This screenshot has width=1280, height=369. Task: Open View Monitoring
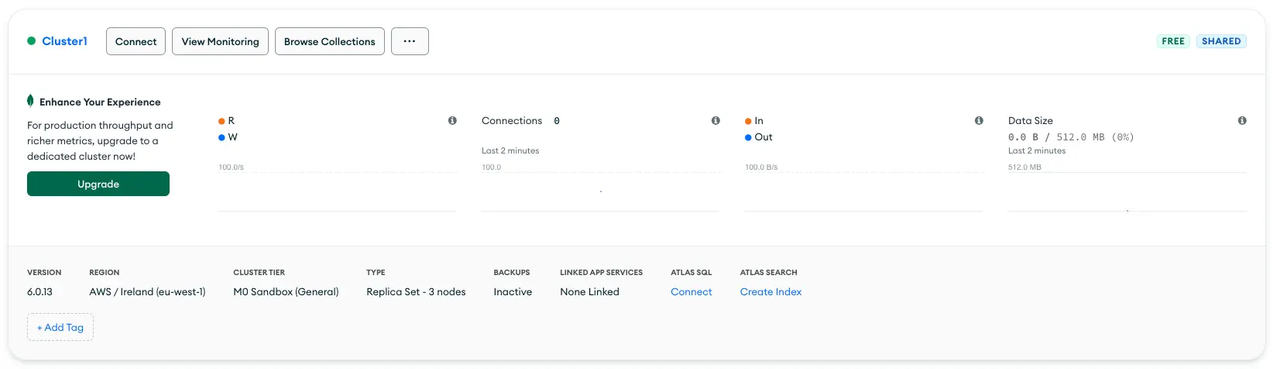pyautogui.click(x=220, y=41)
